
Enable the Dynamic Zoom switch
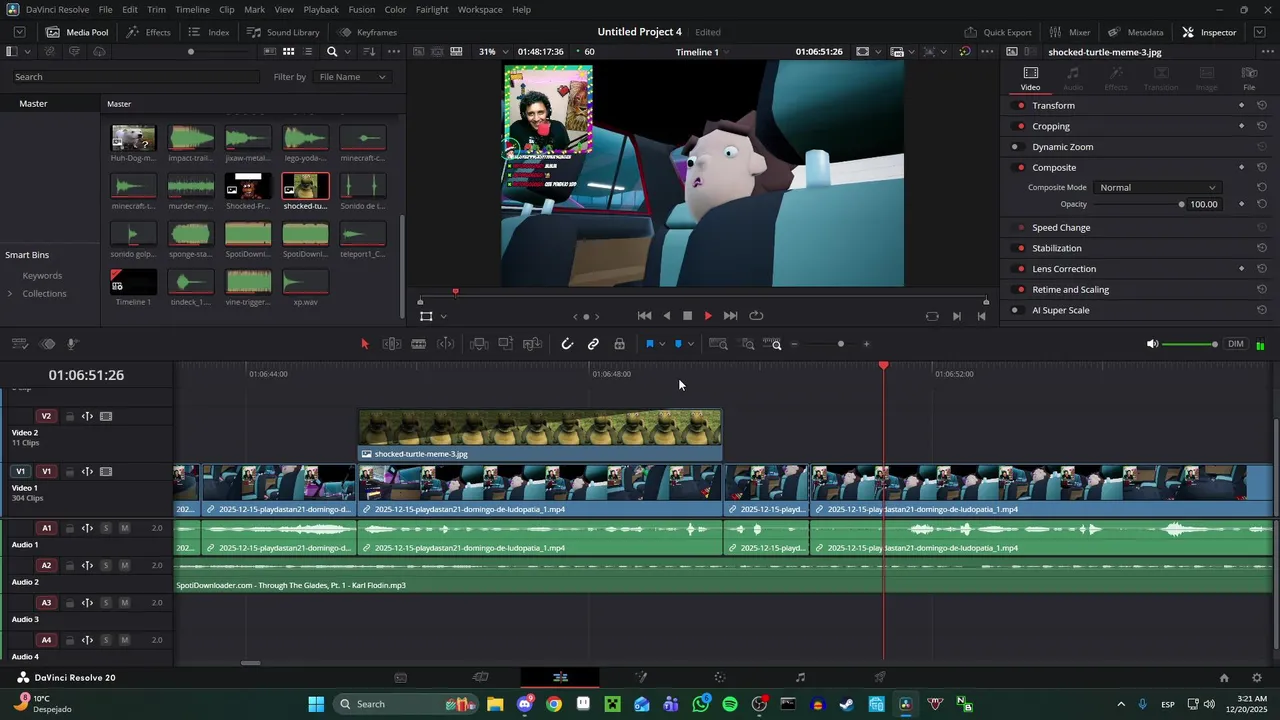point(1015,147)
